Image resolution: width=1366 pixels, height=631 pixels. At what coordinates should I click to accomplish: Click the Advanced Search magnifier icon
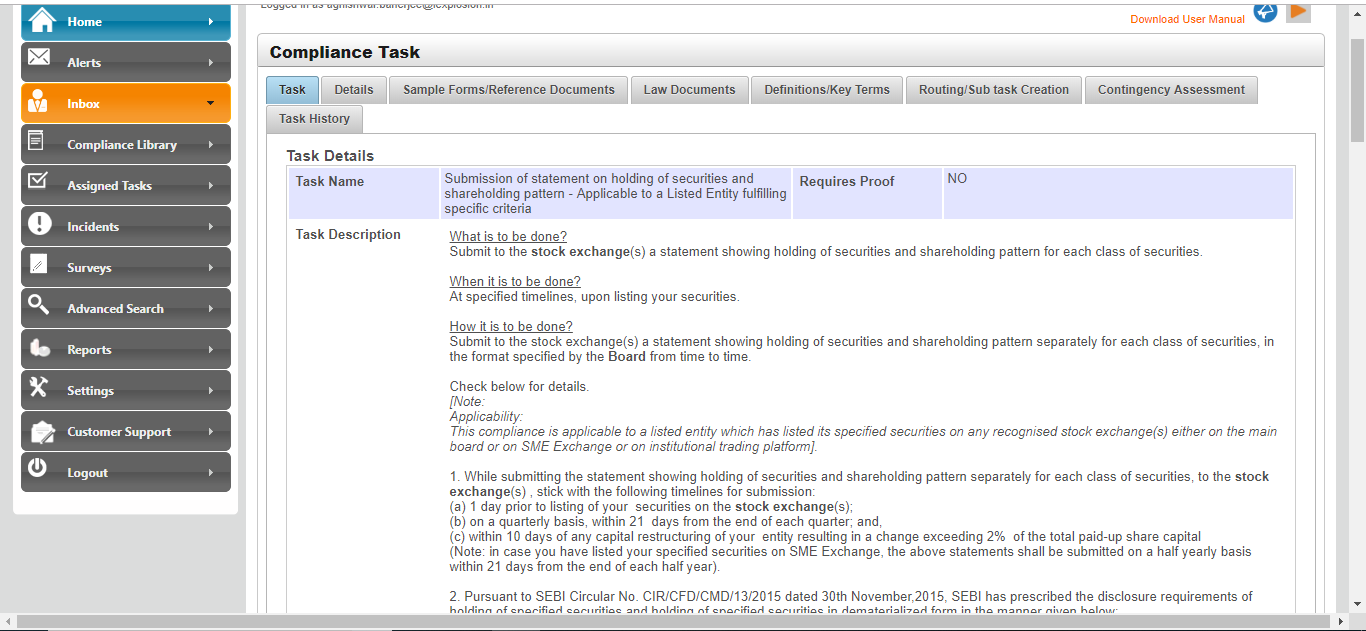38,304
